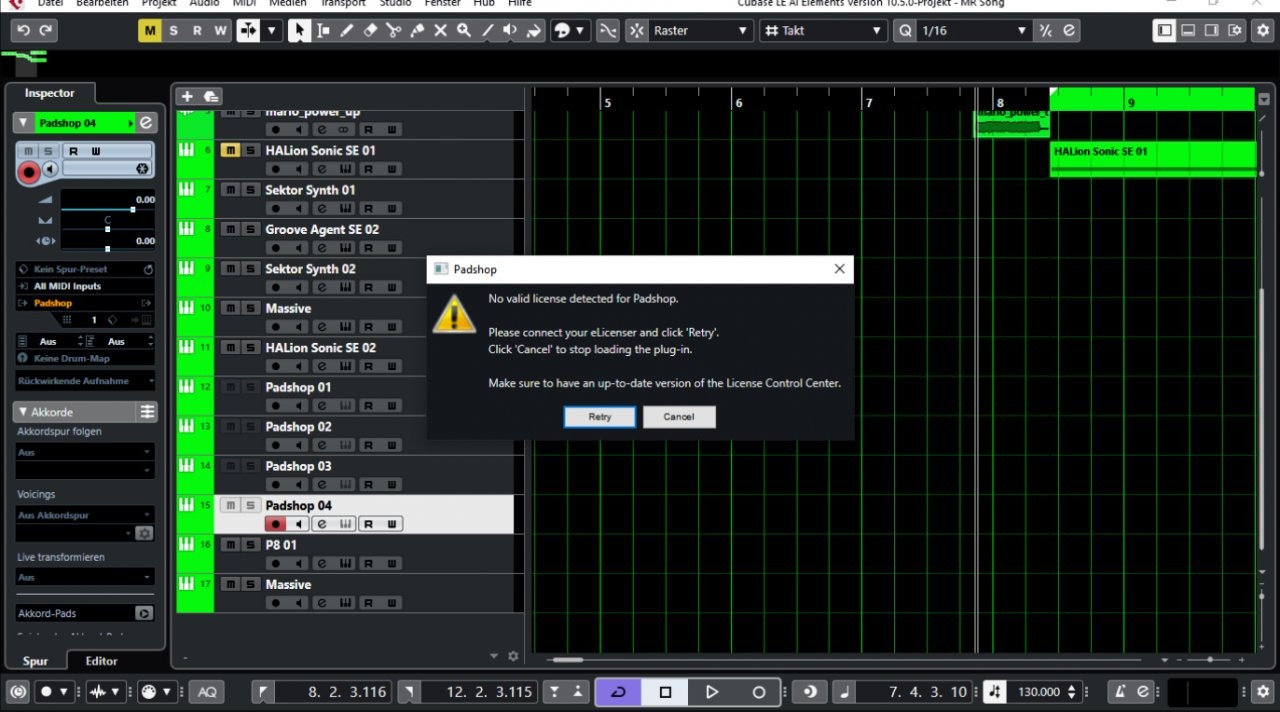Image resolution: width=1280 pixels, height=712 pixels.
Task: Open the Kein Spur-Preset selector
Action: [85, 269]
